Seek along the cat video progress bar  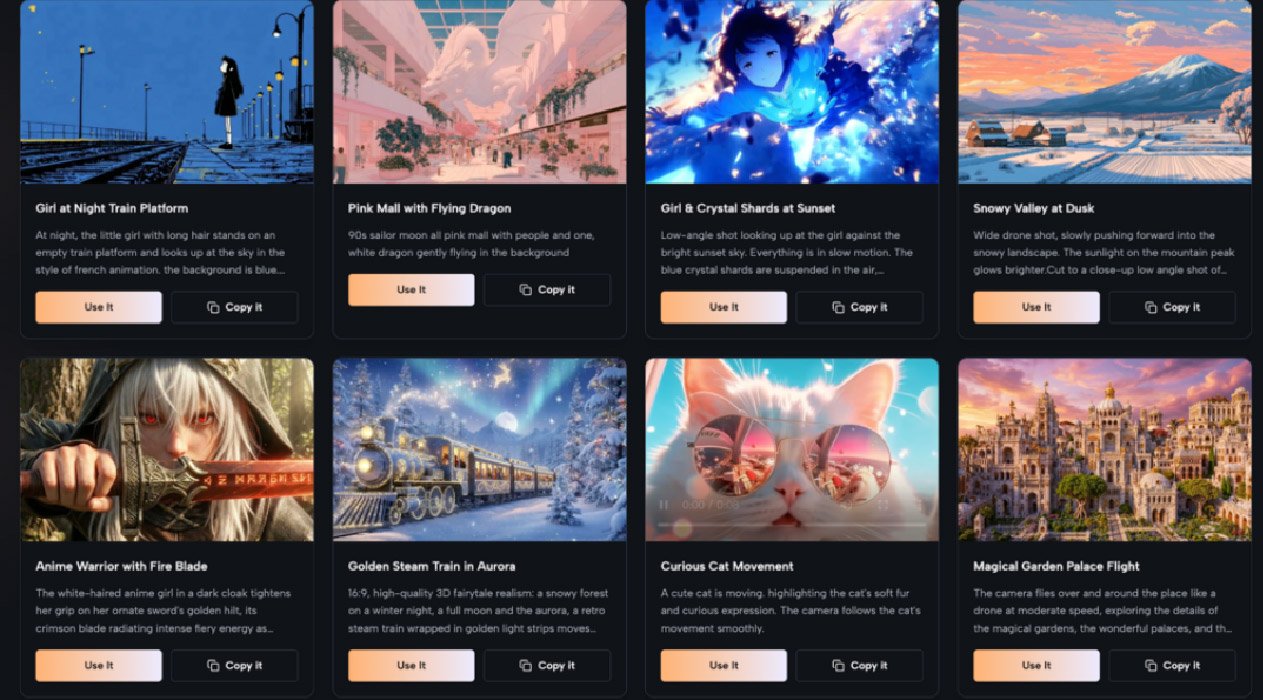coord(792,524)
